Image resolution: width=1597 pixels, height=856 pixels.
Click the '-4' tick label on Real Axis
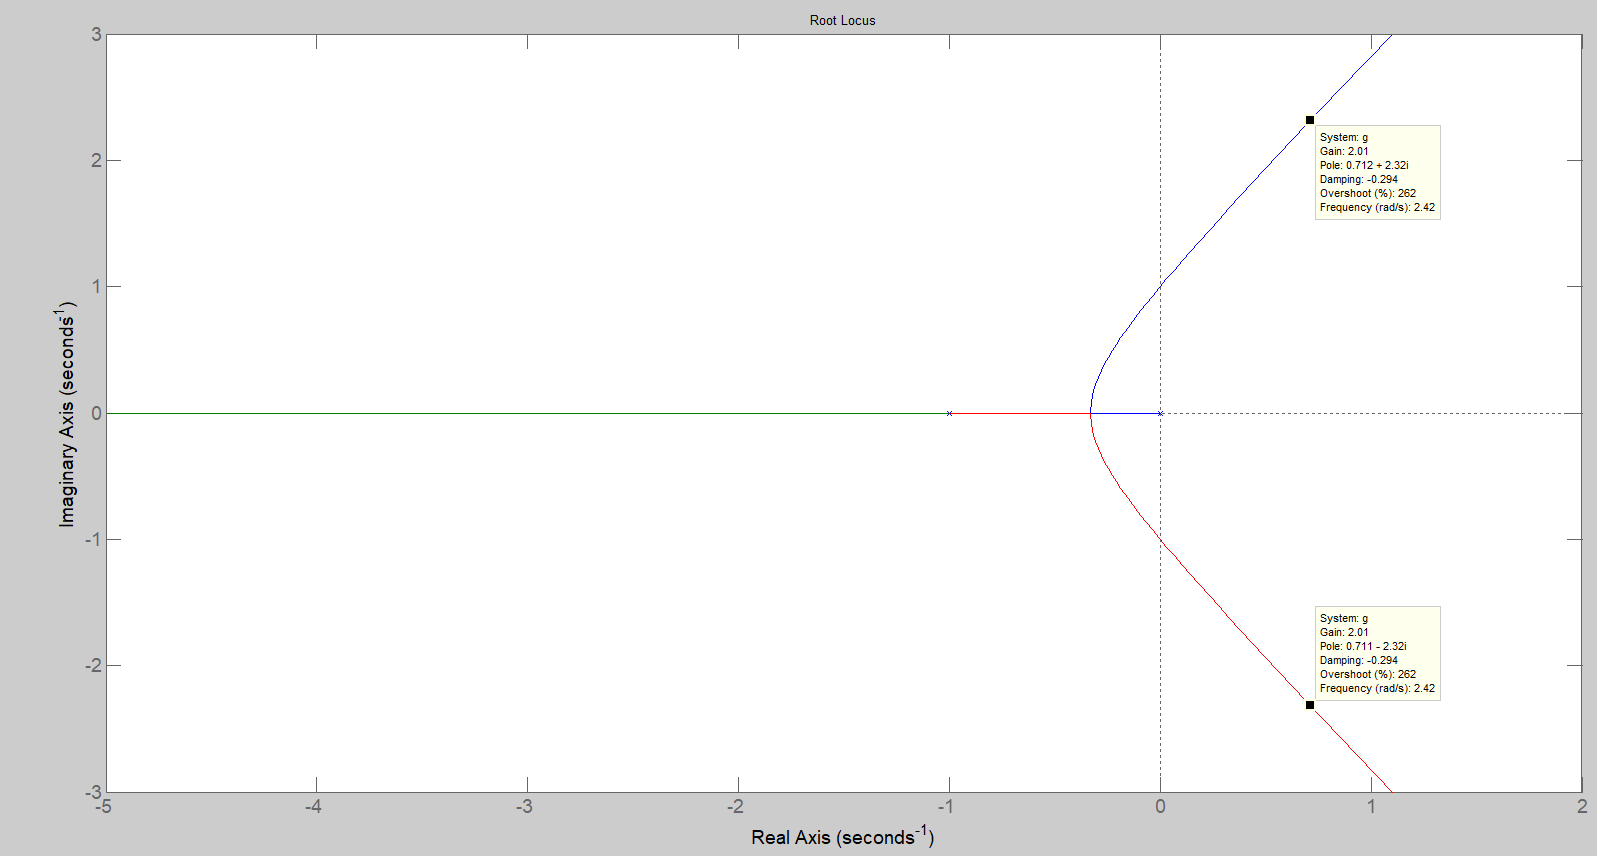(313, 806)
